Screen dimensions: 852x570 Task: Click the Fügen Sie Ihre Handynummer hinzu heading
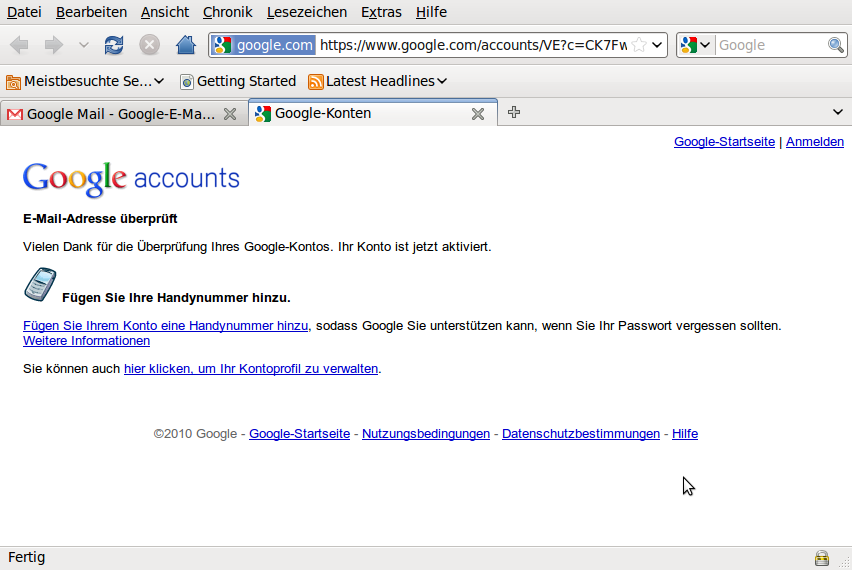pos(176,298)
